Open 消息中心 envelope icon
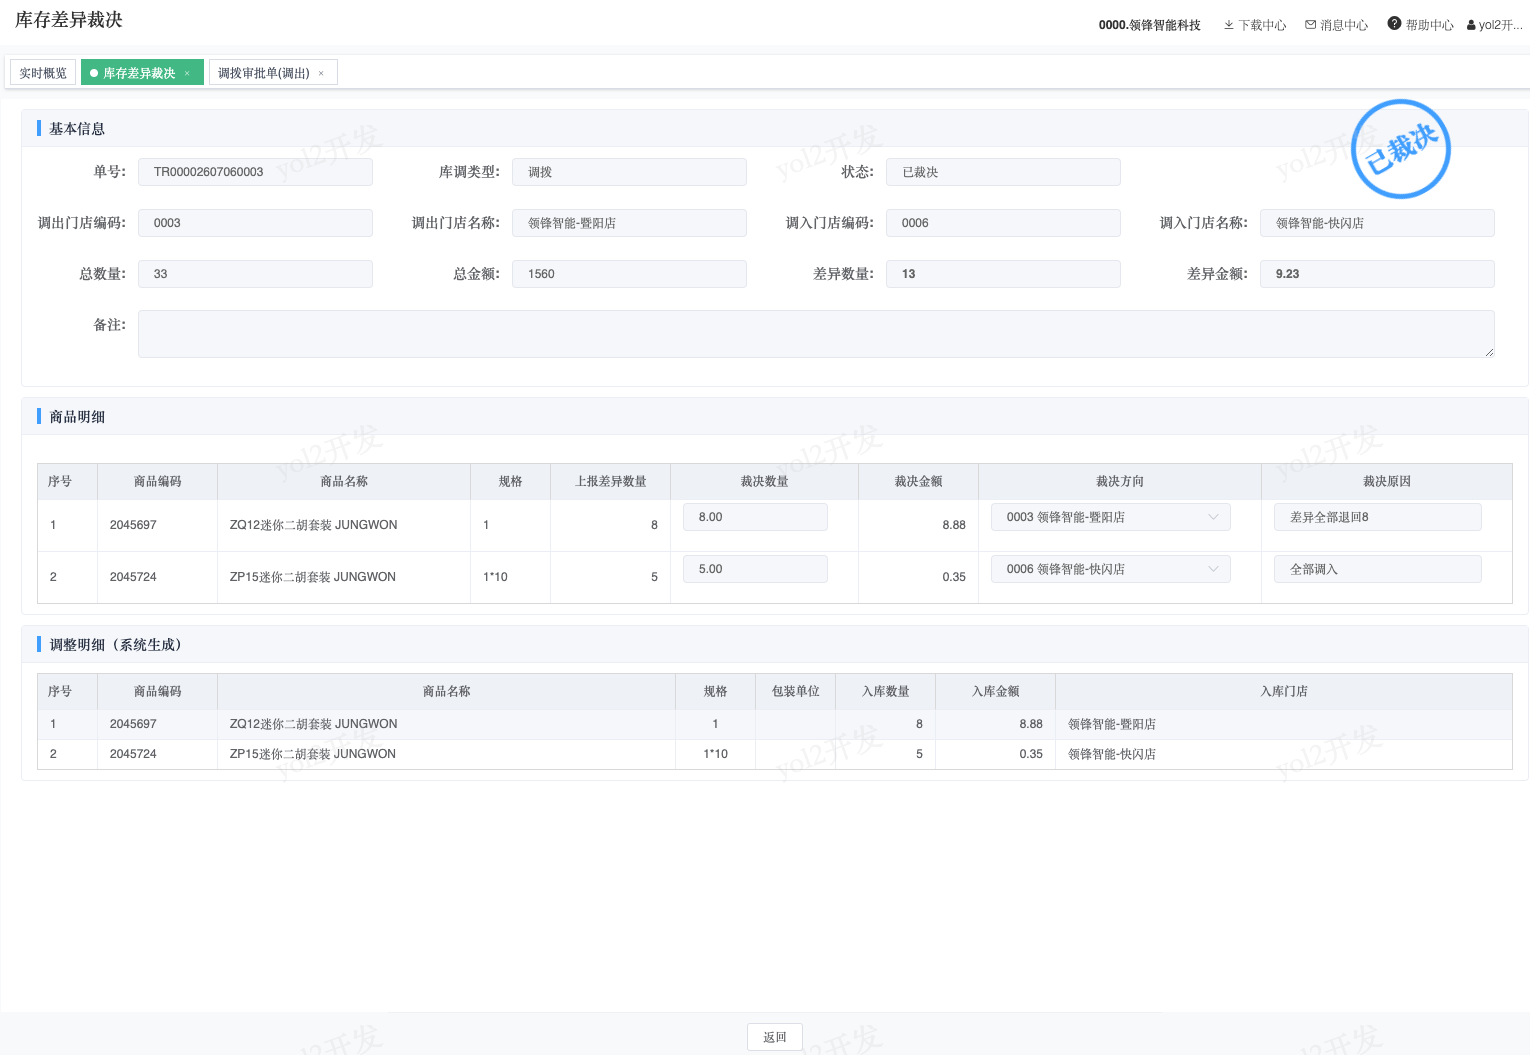Image resolution: width=1530 pixels, height=1055 pixels. pos(1310,25)
